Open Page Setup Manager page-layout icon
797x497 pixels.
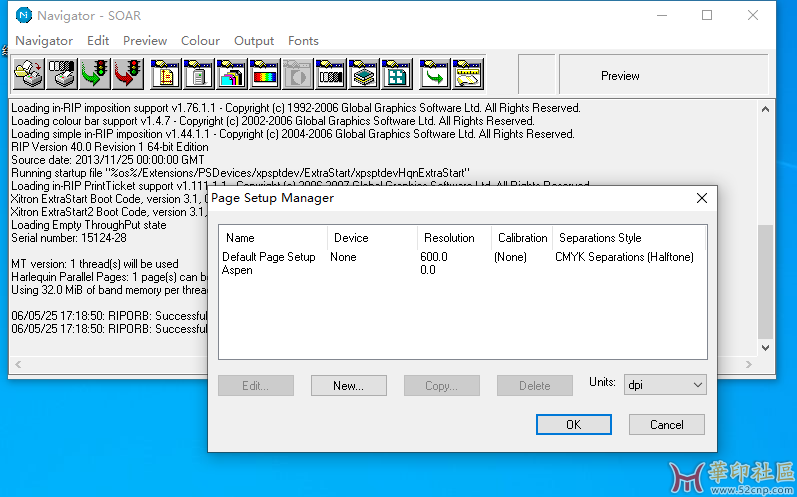(x=165, y=74)
